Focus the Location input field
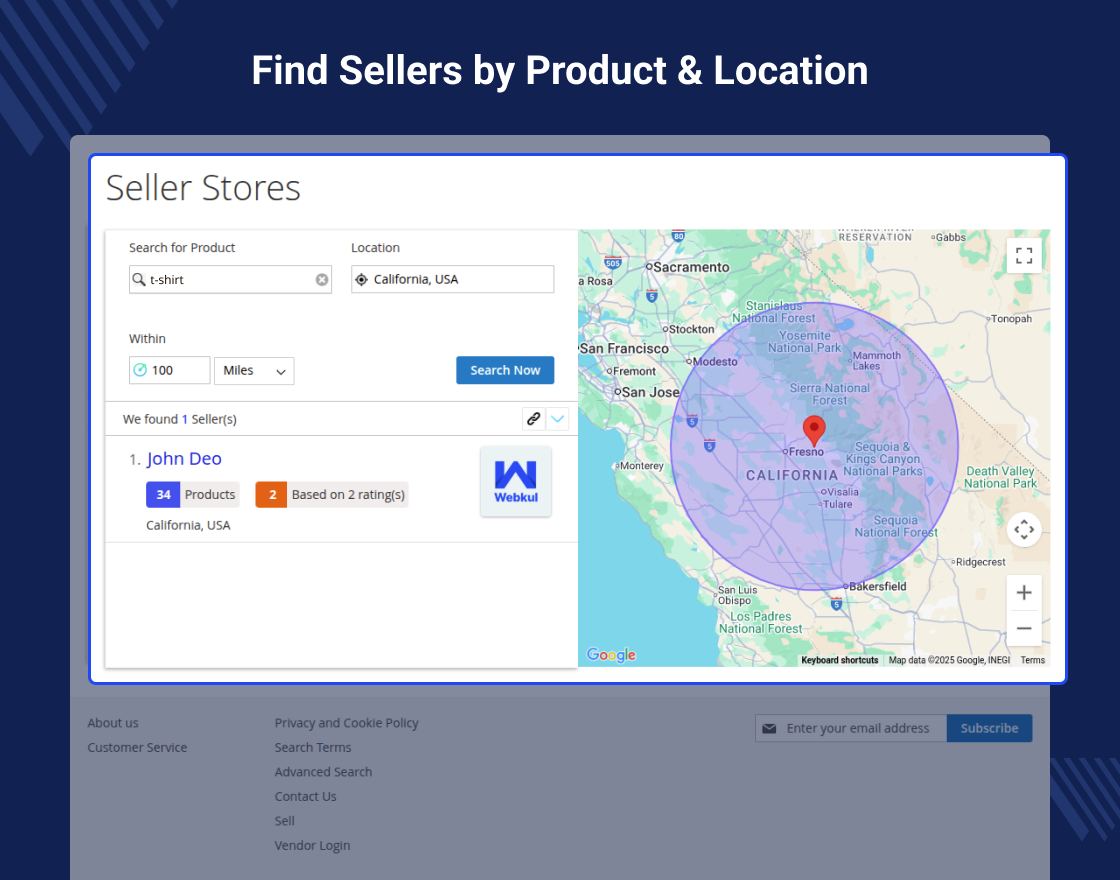 (453, 279)
